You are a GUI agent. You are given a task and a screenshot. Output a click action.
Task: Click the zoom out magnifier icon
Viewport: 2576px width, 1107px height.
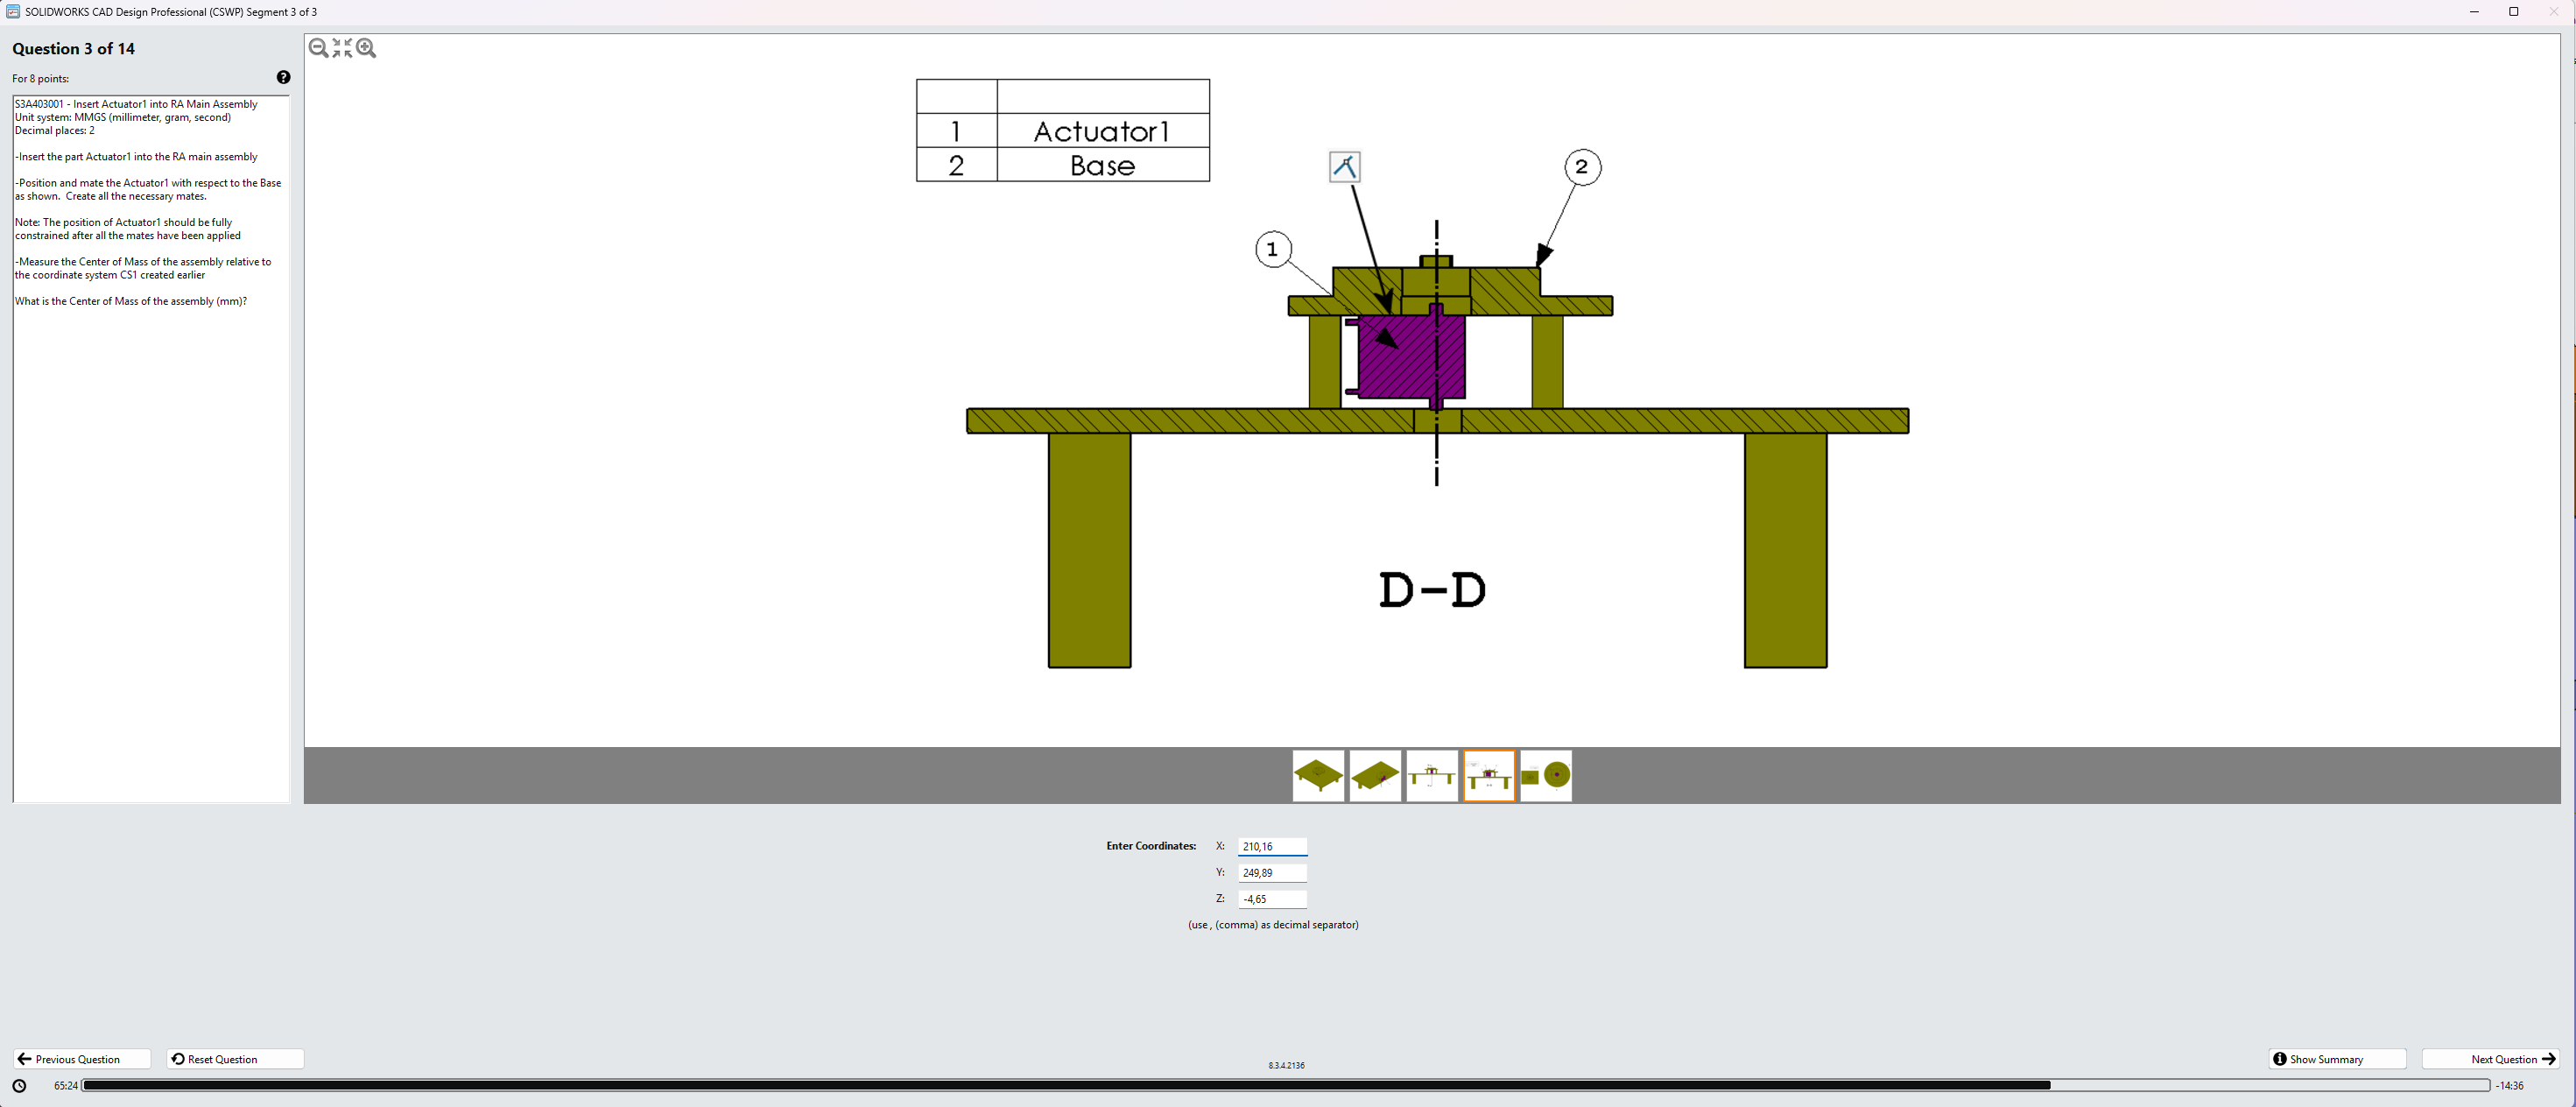[x=318, y=48]
